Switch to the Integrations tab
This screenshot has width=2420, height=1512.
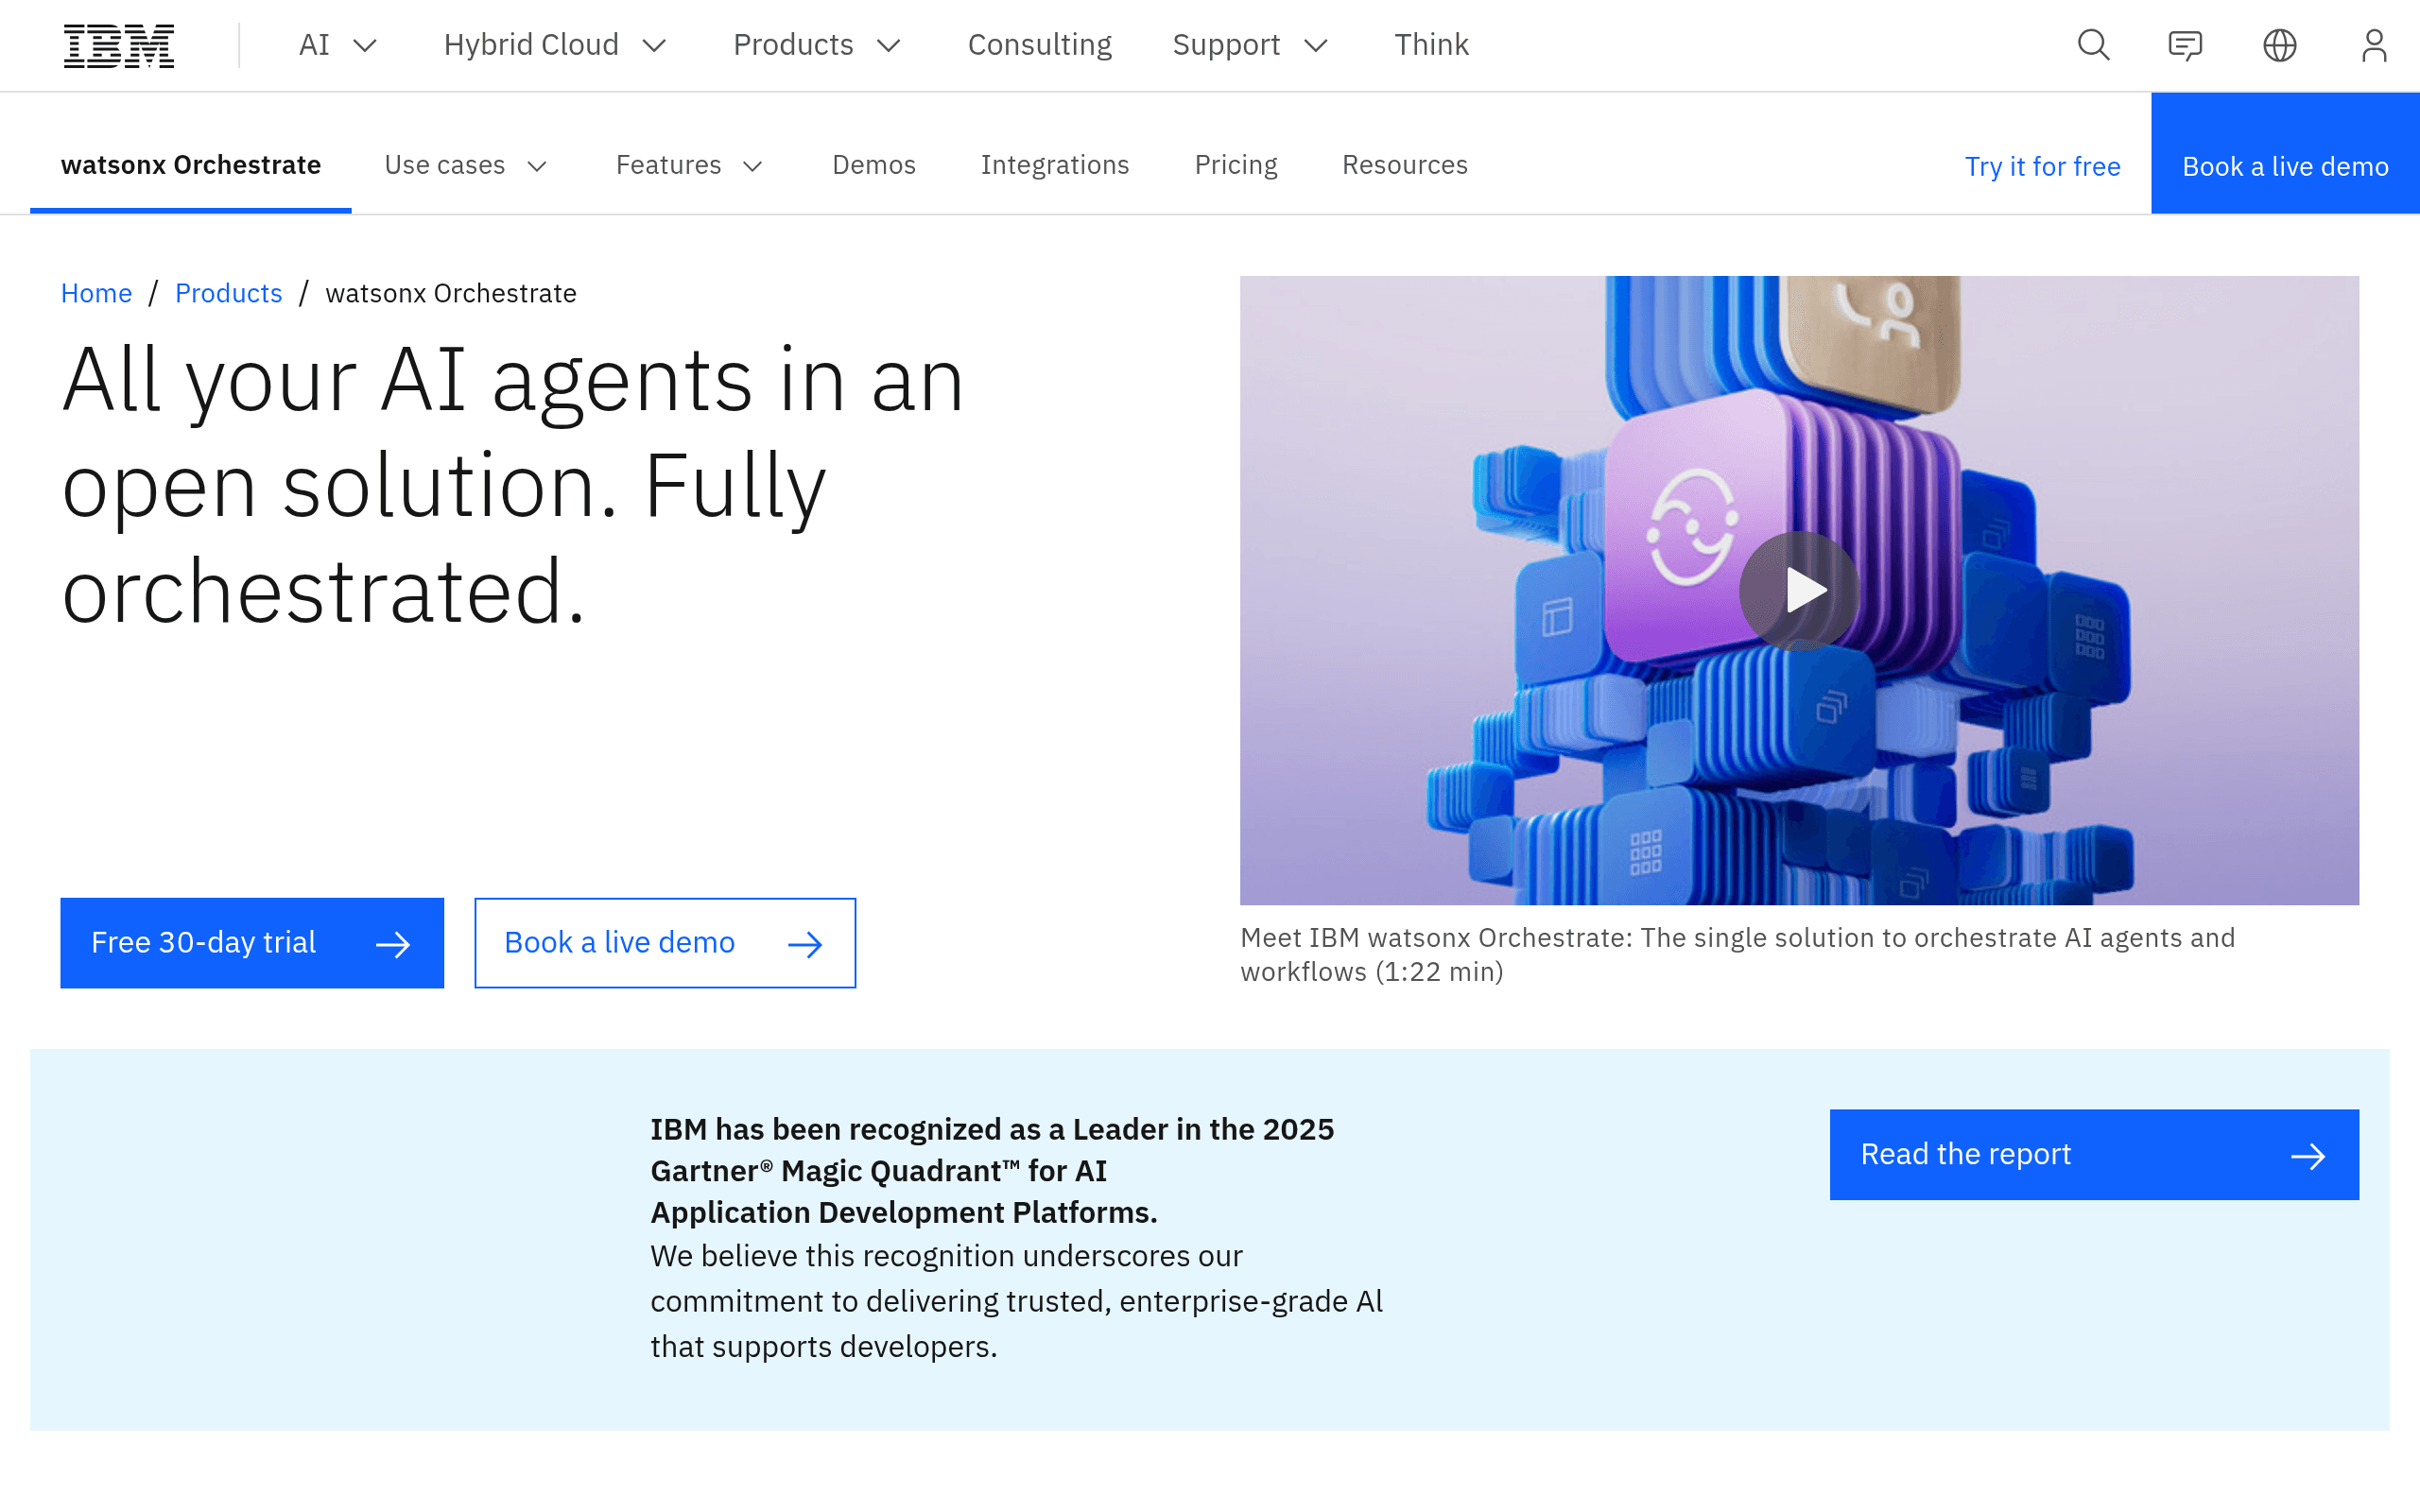click(1055, 165)
